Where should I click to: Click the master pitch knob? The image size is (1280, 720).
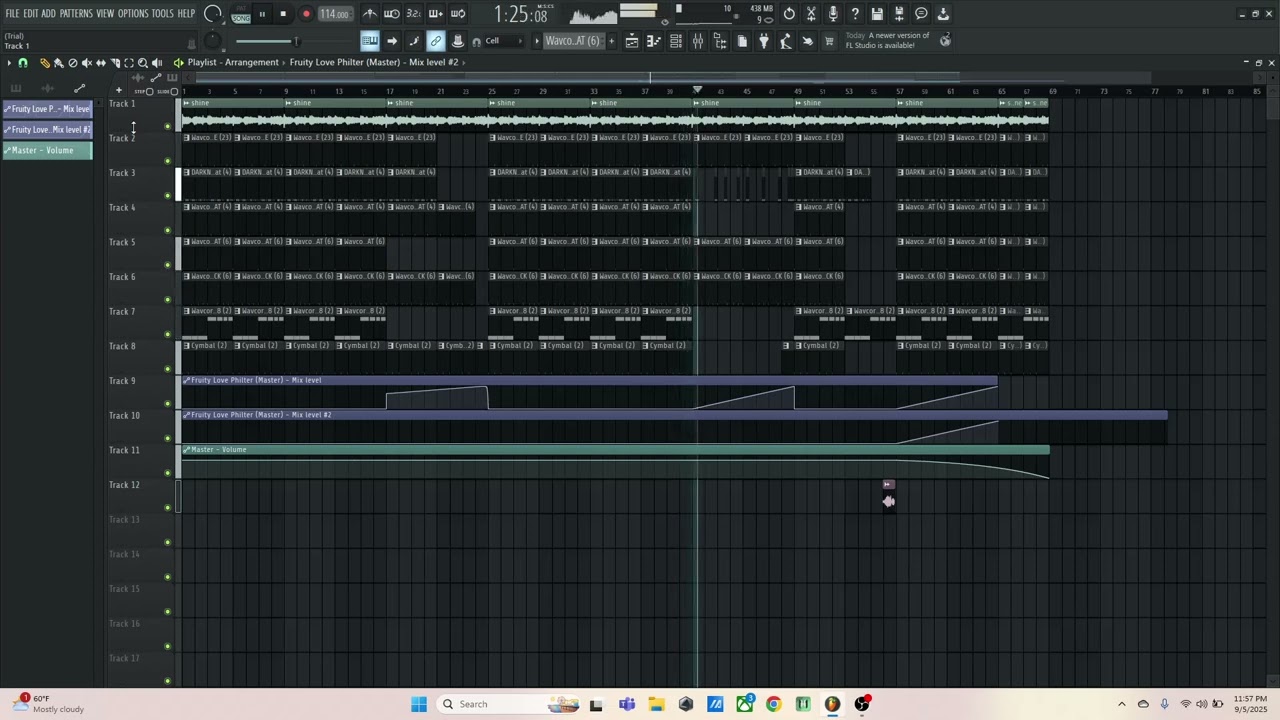(212, 41)
